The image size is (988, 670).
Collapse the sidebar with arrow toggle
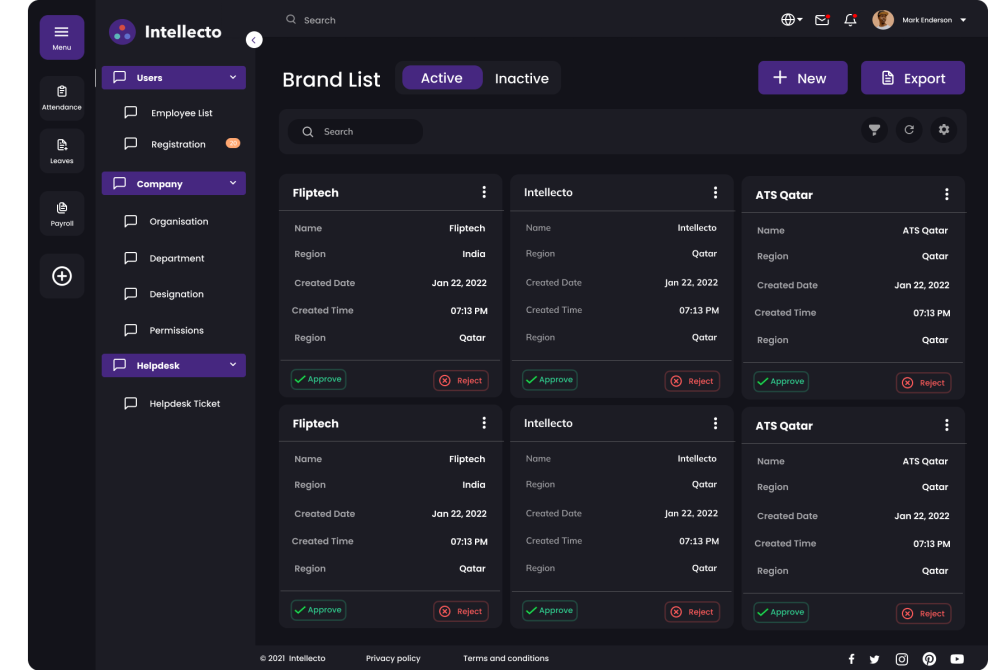254,39
